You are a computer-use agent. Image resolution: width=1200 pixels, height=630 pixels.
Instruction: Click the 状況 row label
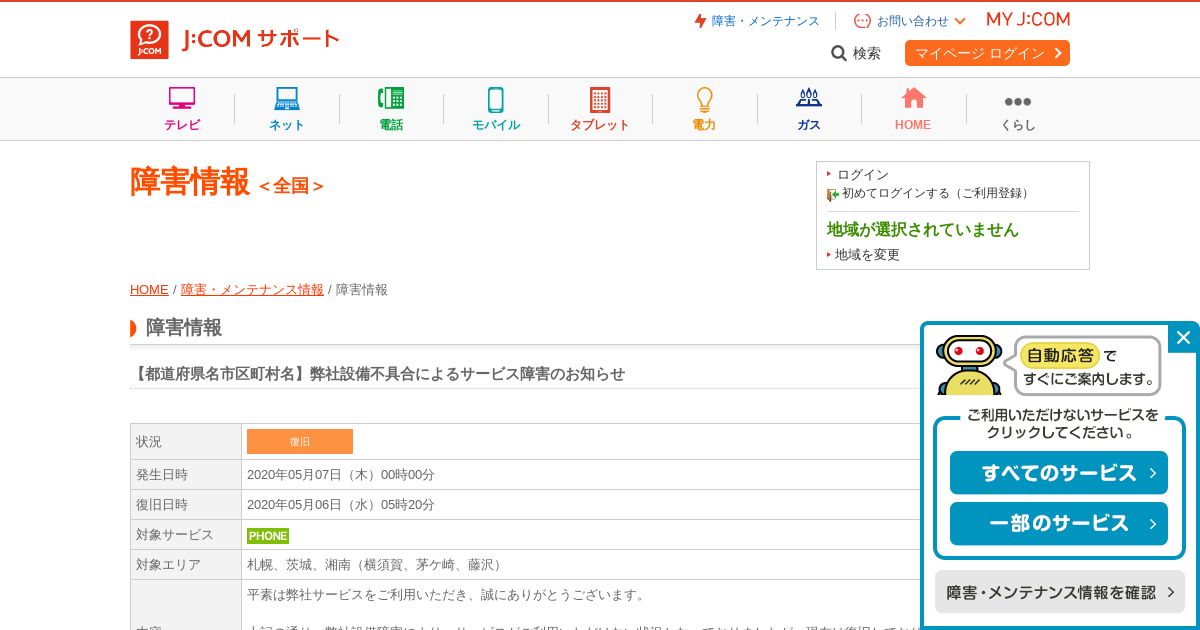pos(149,441)
